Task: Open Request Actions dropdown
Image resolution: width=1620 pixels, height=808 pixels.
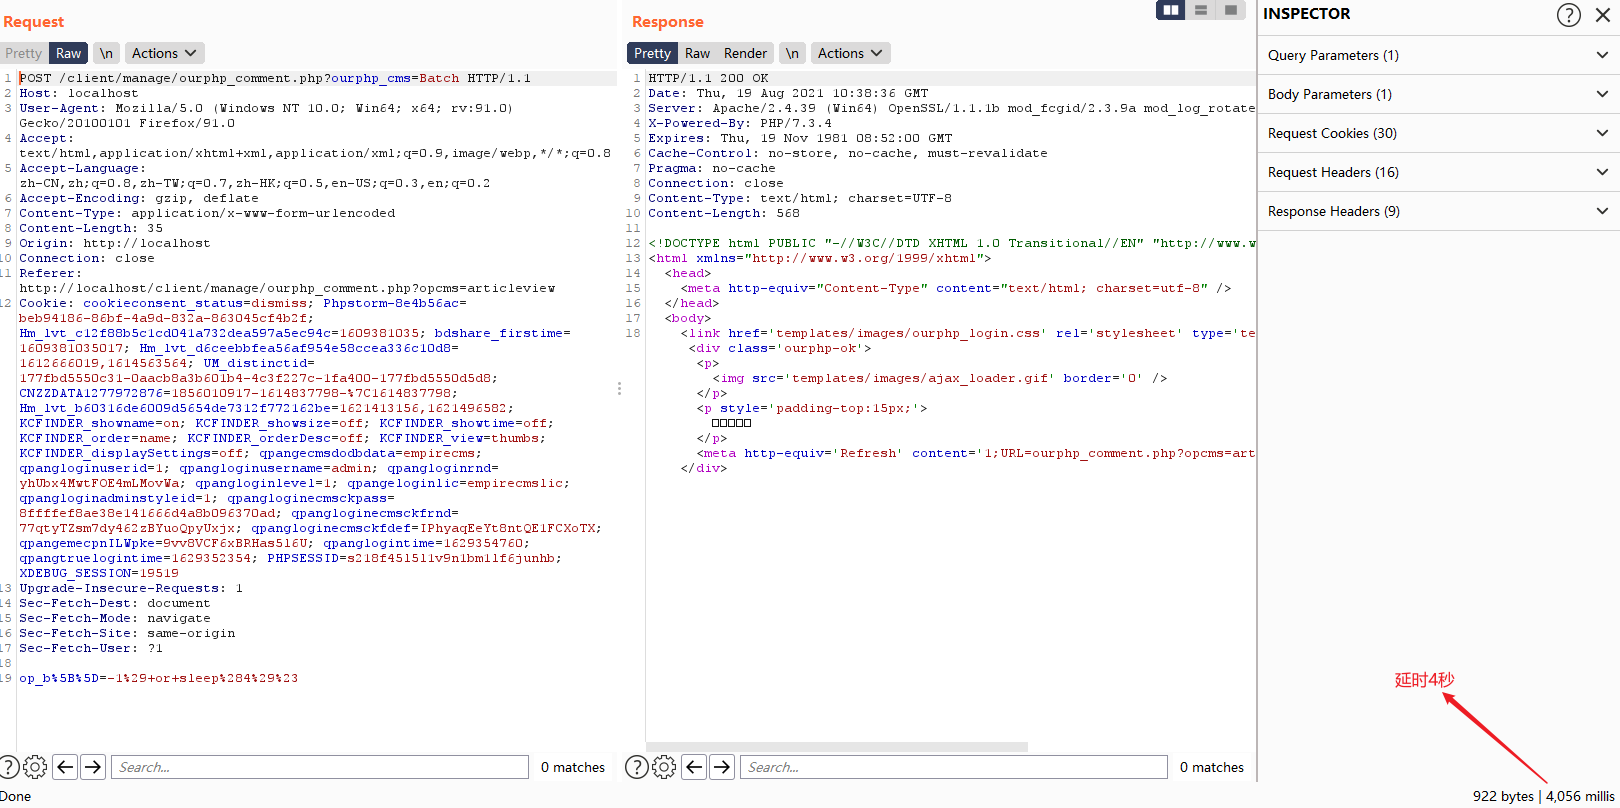Action: (x=165, y=53)
